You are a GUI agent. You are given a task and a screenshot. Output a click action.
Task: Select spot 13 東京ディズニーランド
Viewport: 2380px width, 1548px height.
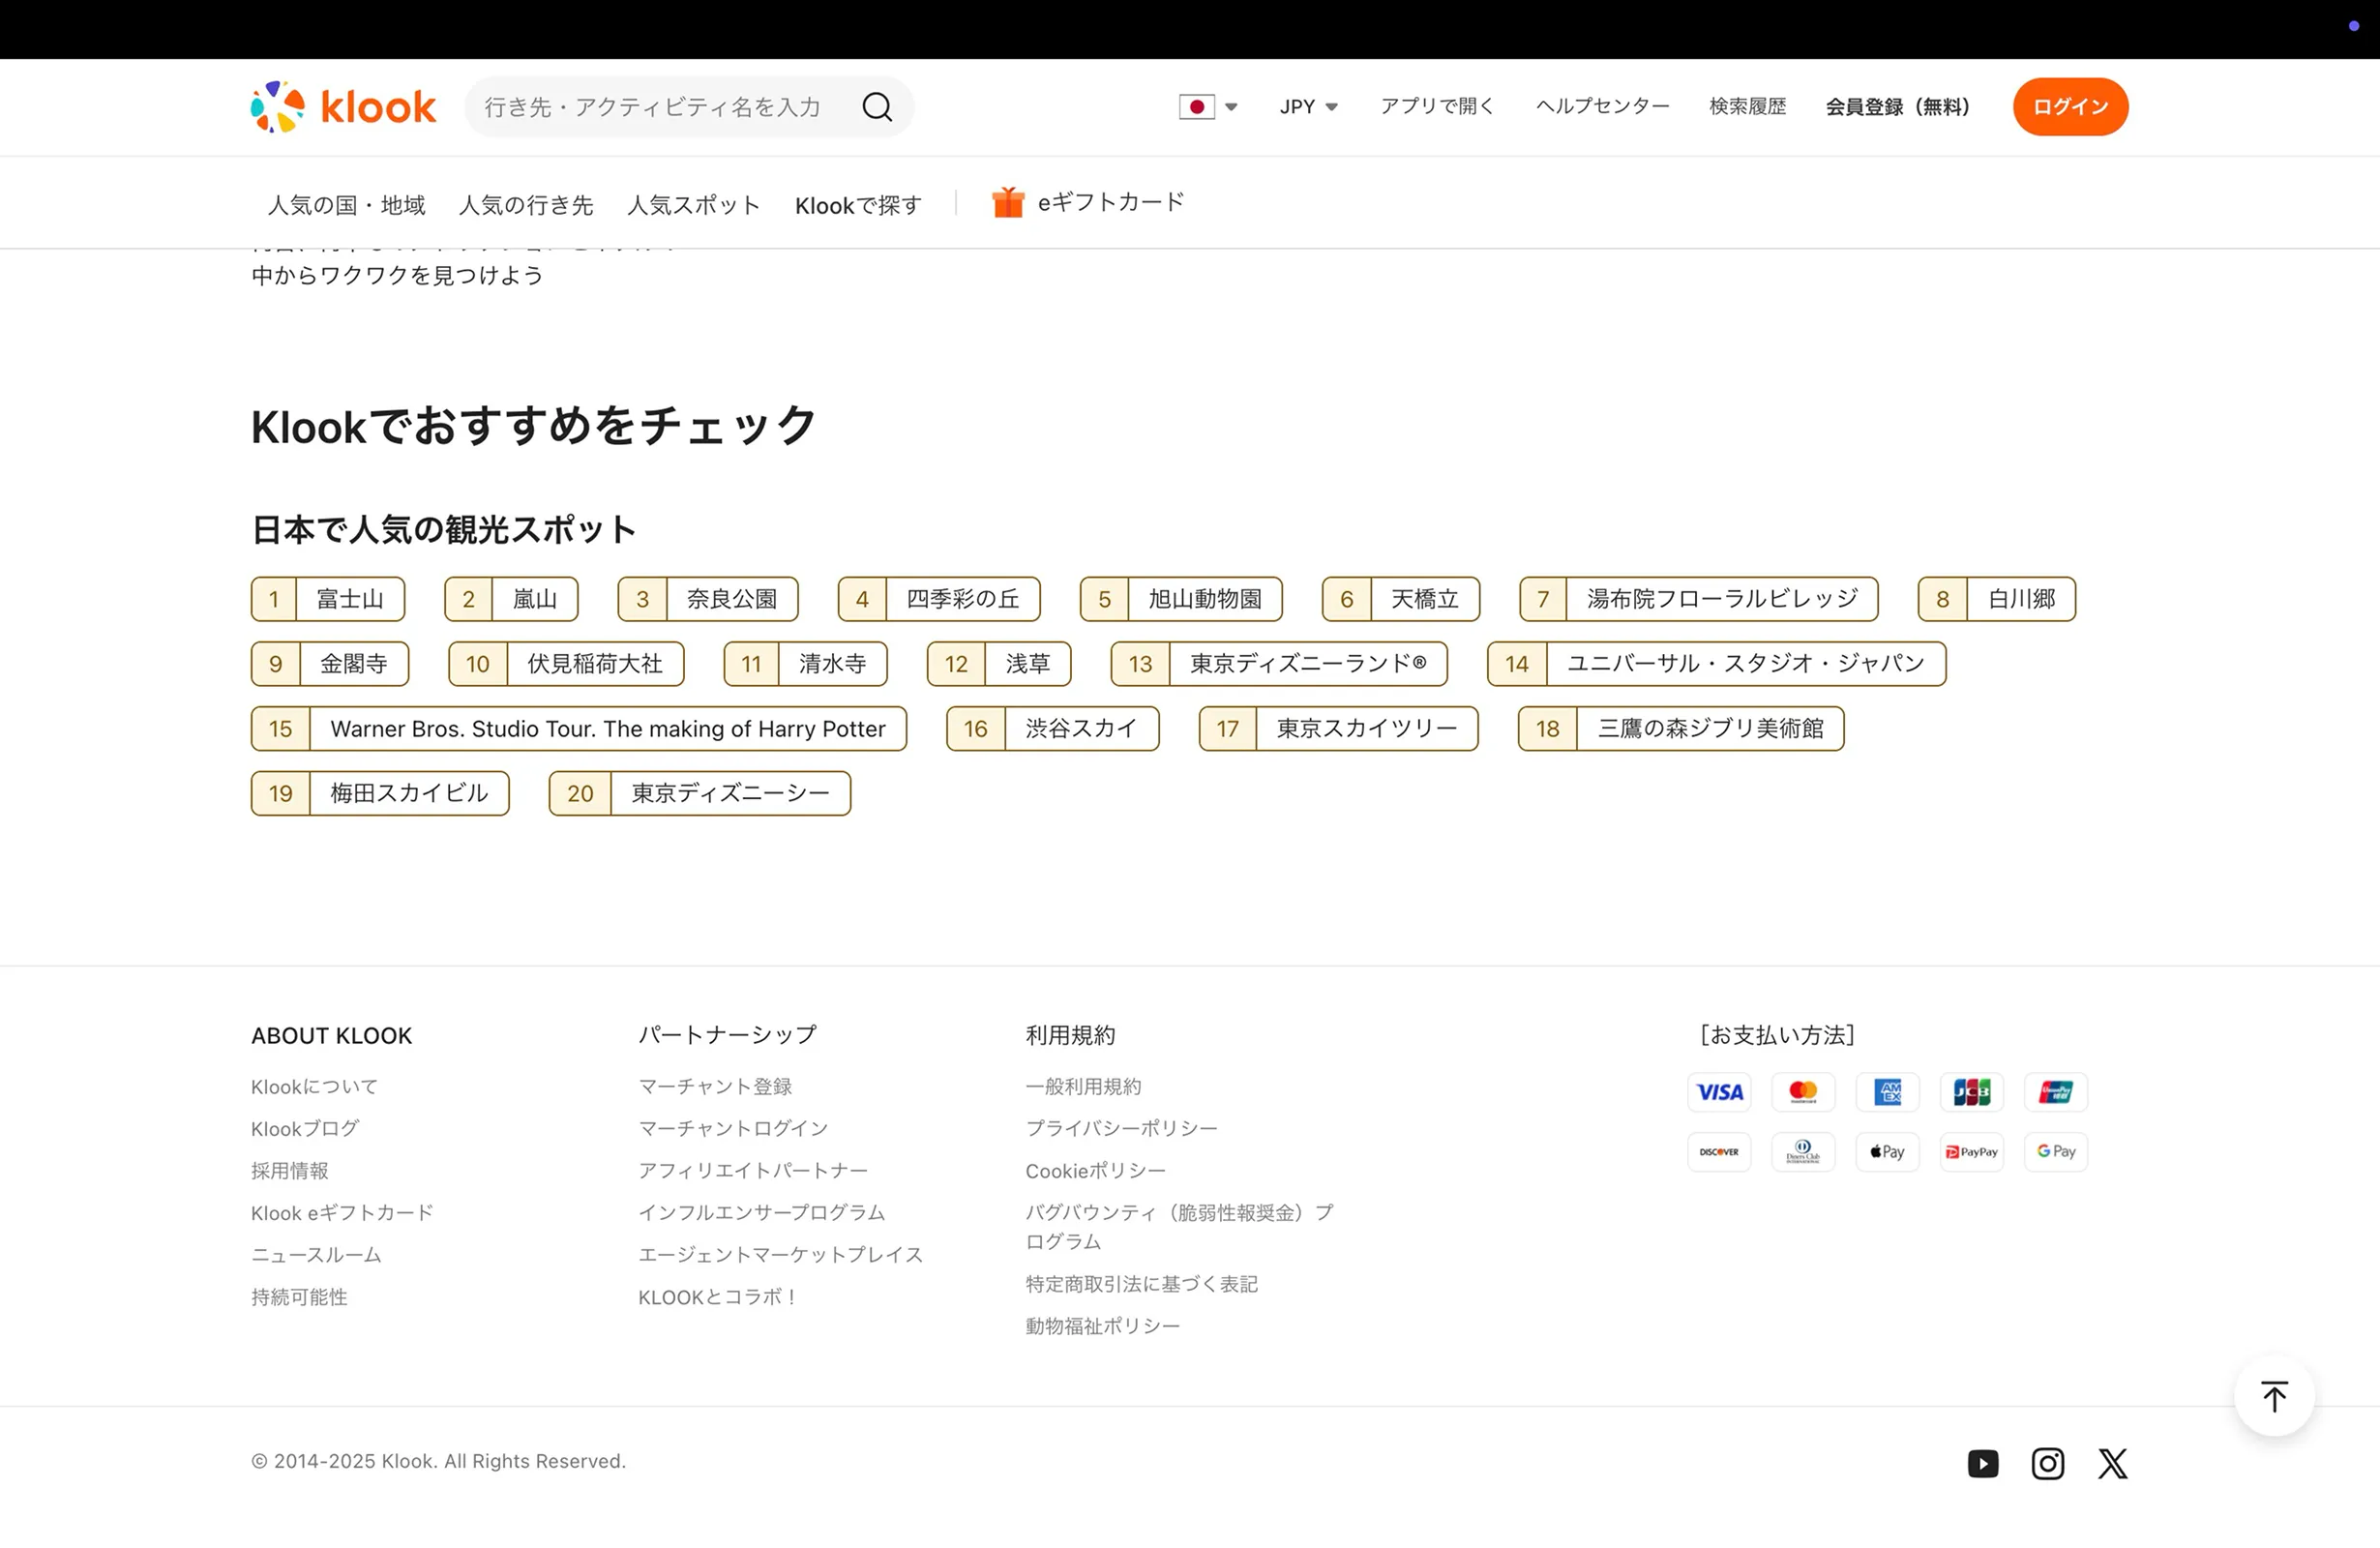point(1279,664)
